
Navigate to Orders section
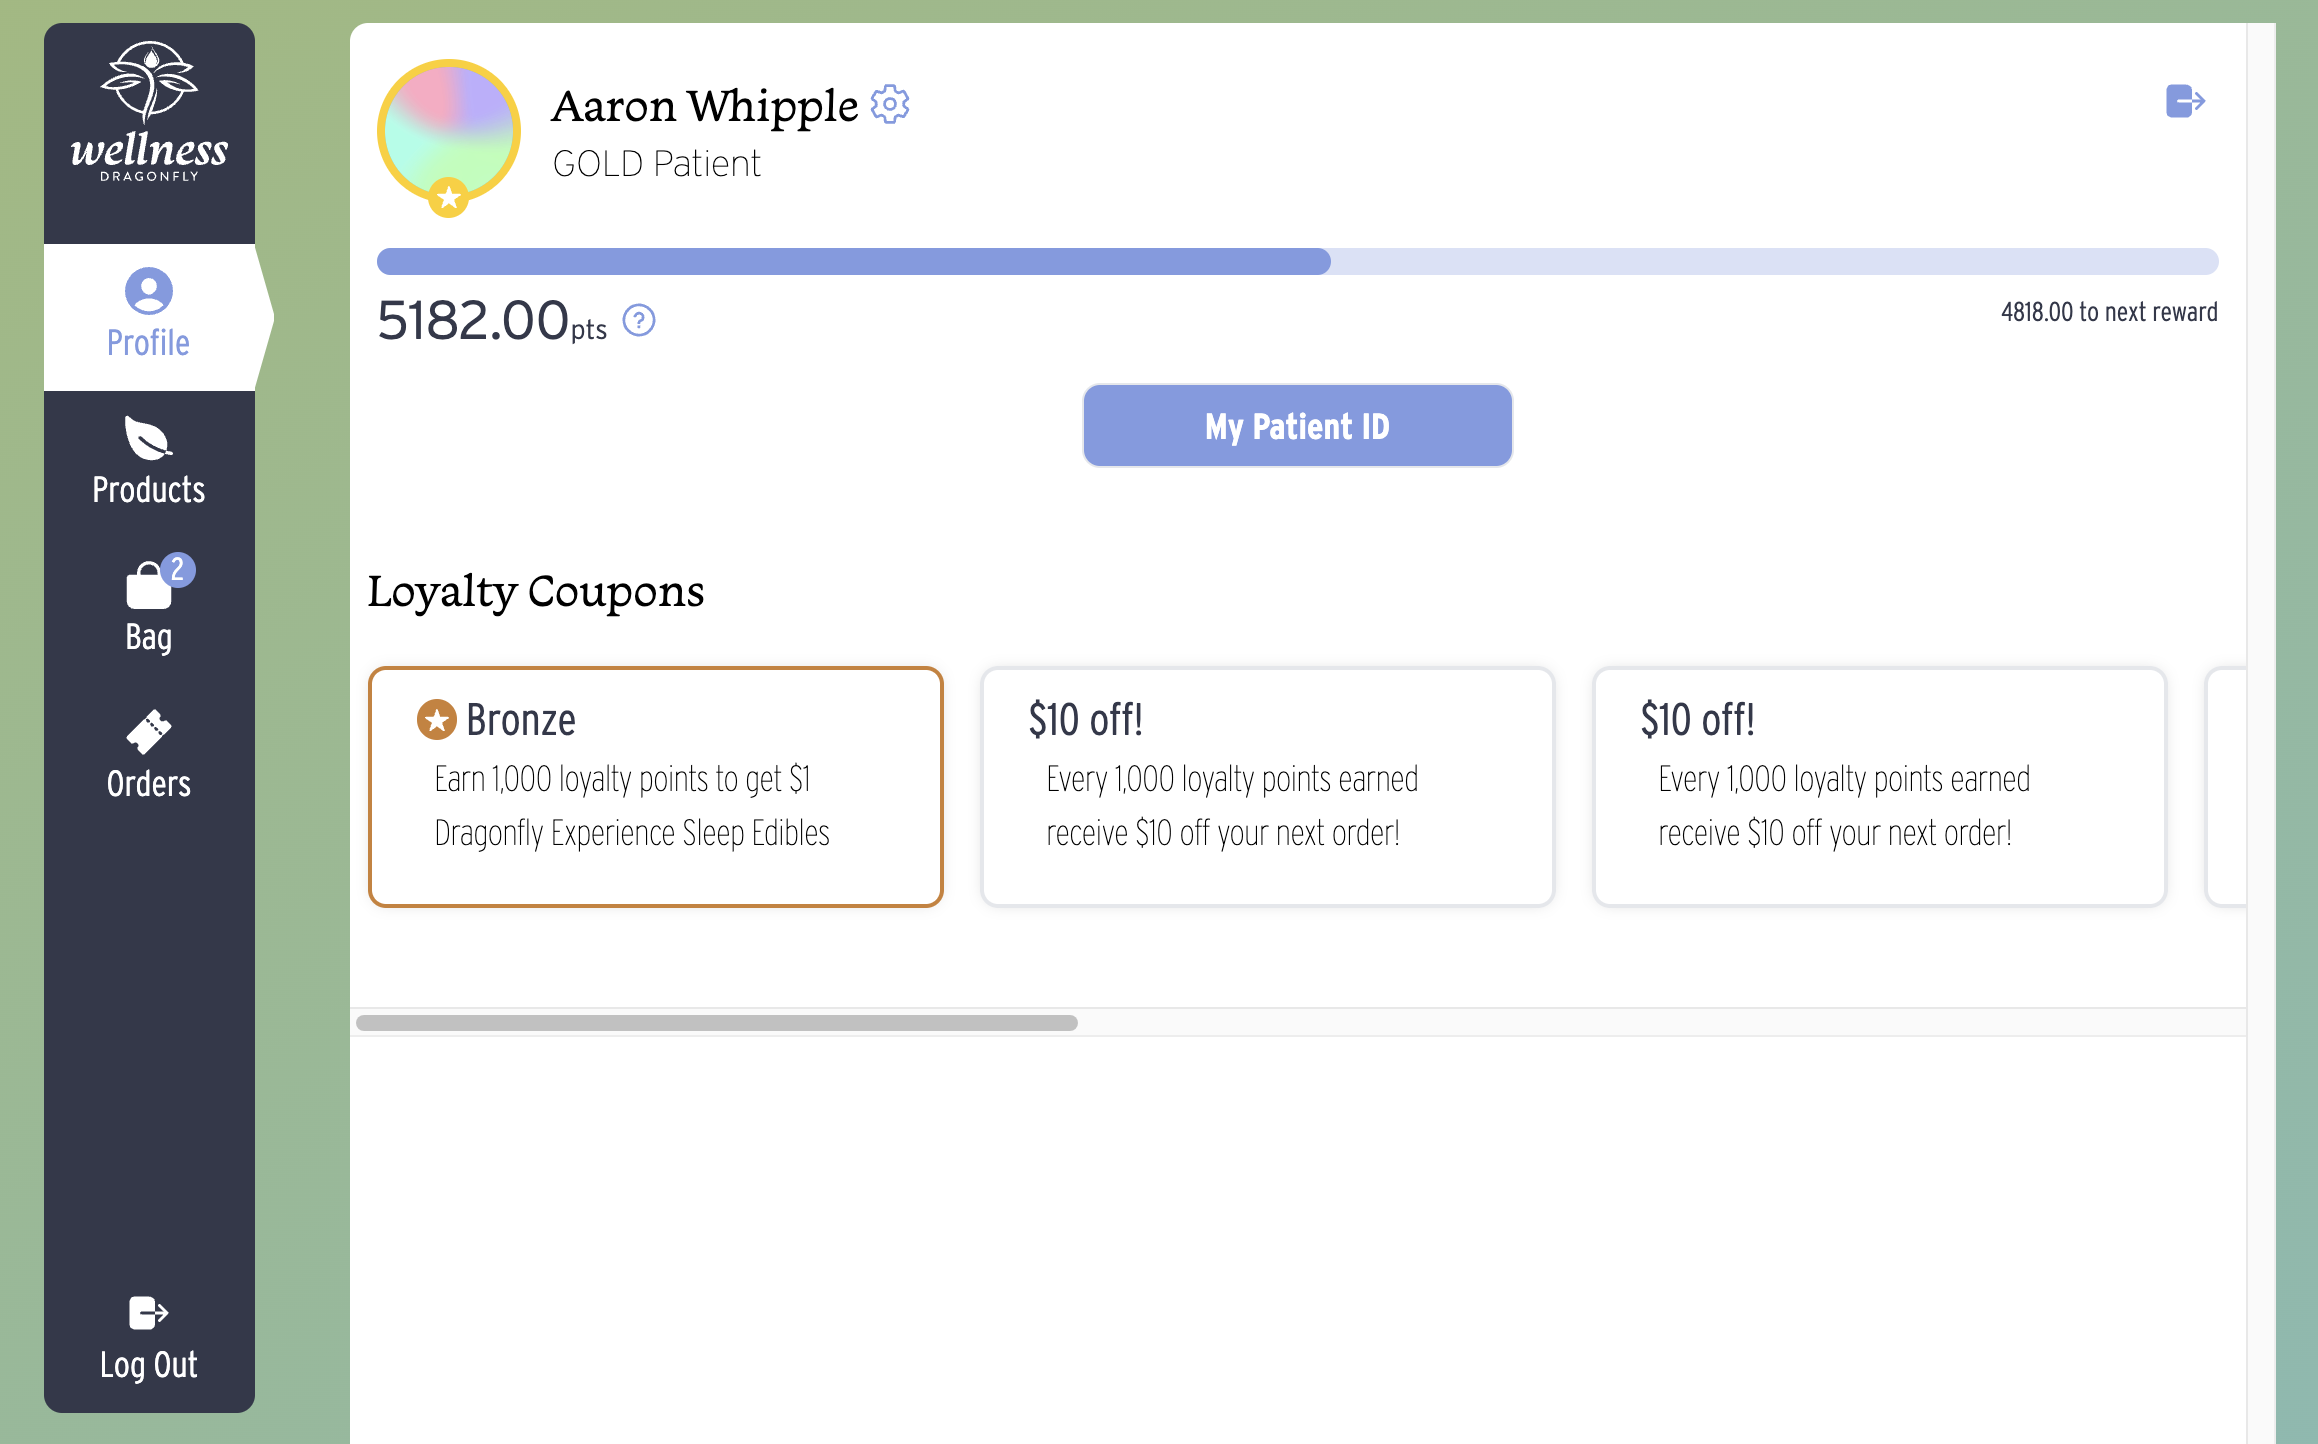coord(148,752)
